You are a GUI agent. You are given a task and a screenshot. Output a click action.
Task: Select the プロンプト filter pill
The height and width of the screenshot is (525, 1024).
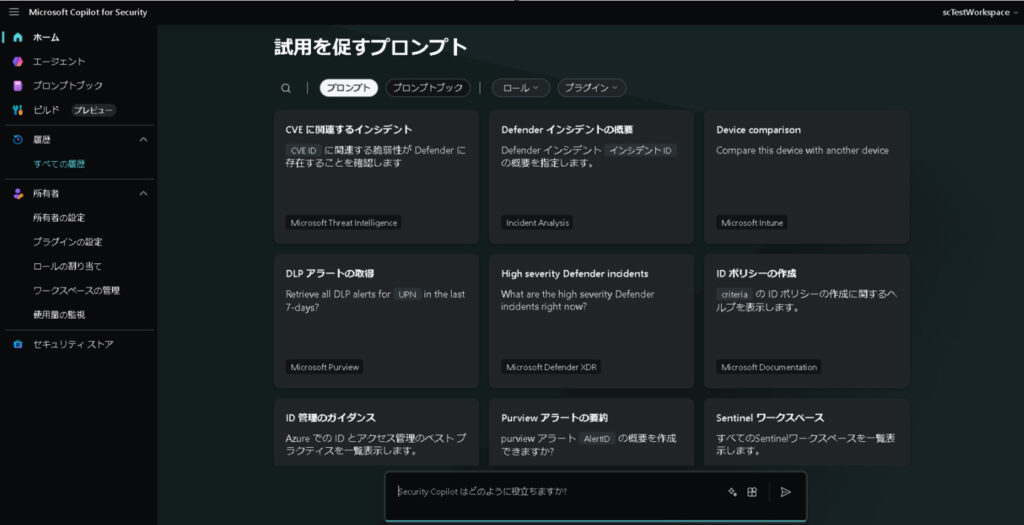[x=348, y=88]
